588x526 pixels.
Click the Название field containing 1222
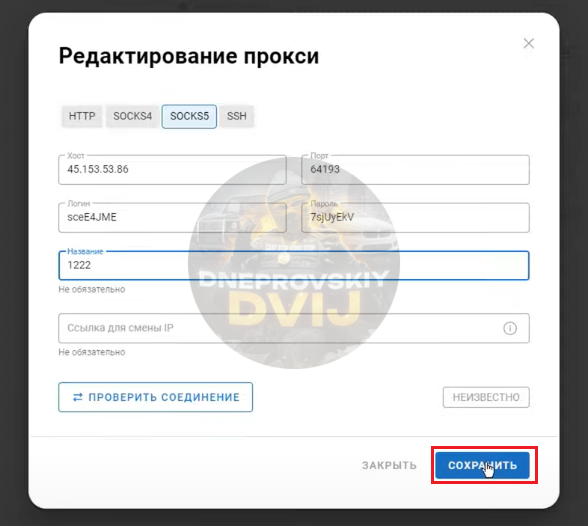tap(294, 265)
